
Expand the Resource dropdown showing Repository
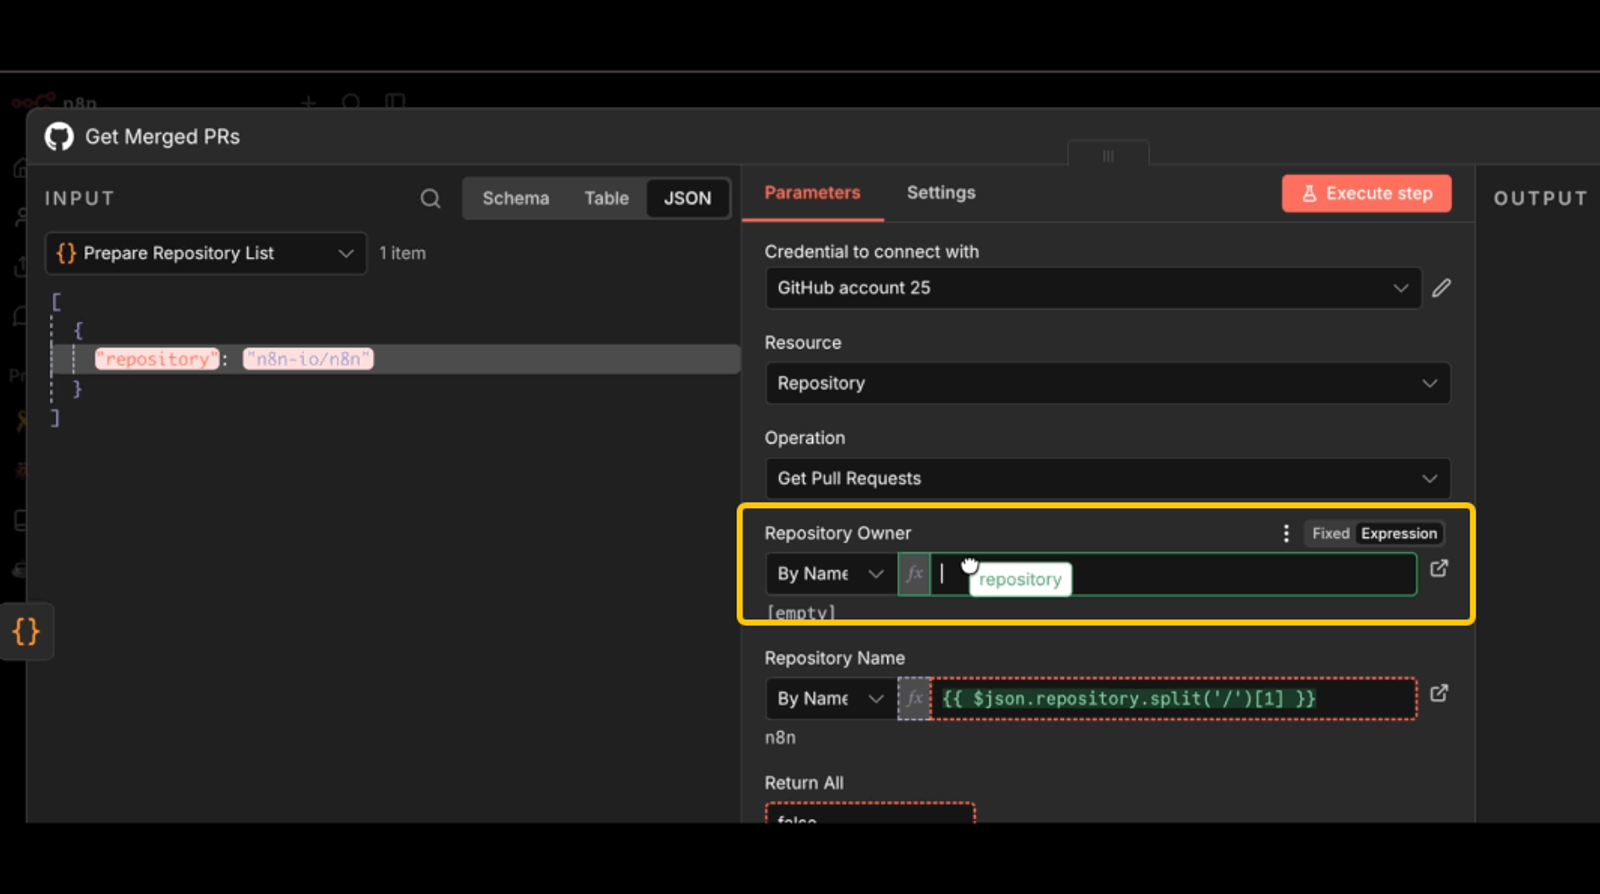click(x=1108, y=383)
